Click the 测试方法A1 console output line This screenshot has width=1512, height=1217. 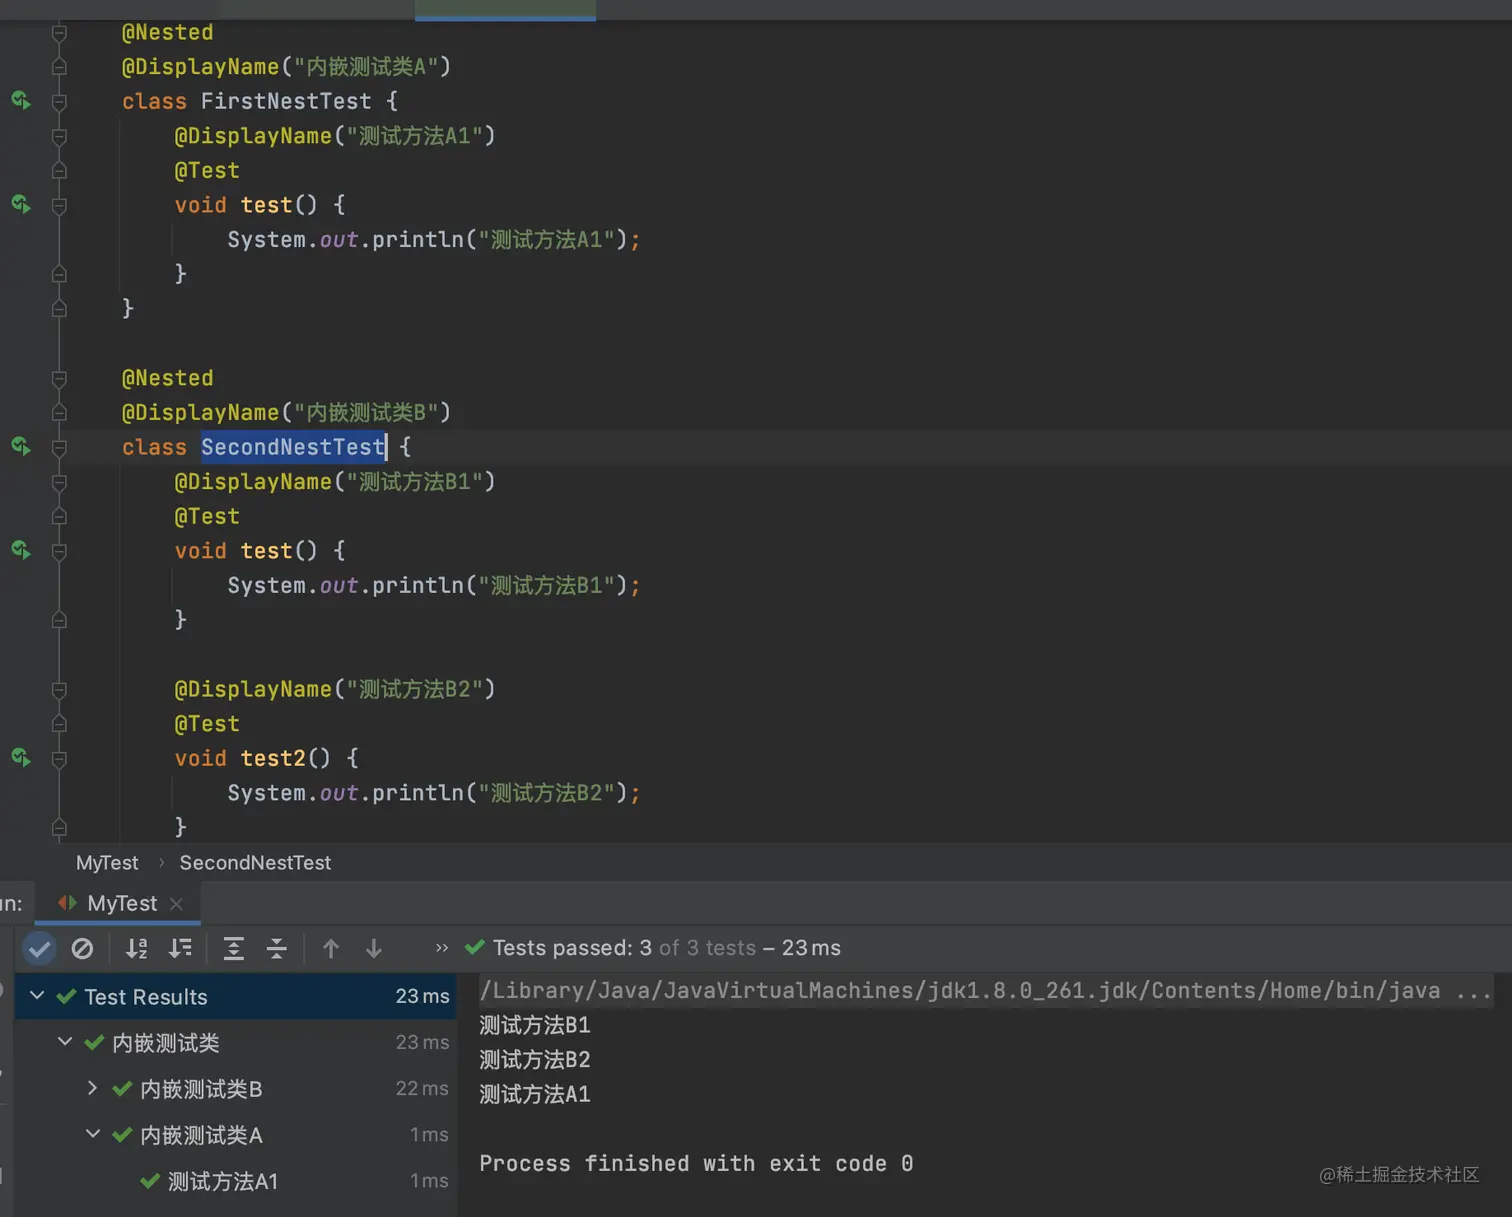(x=535, y=1095)
